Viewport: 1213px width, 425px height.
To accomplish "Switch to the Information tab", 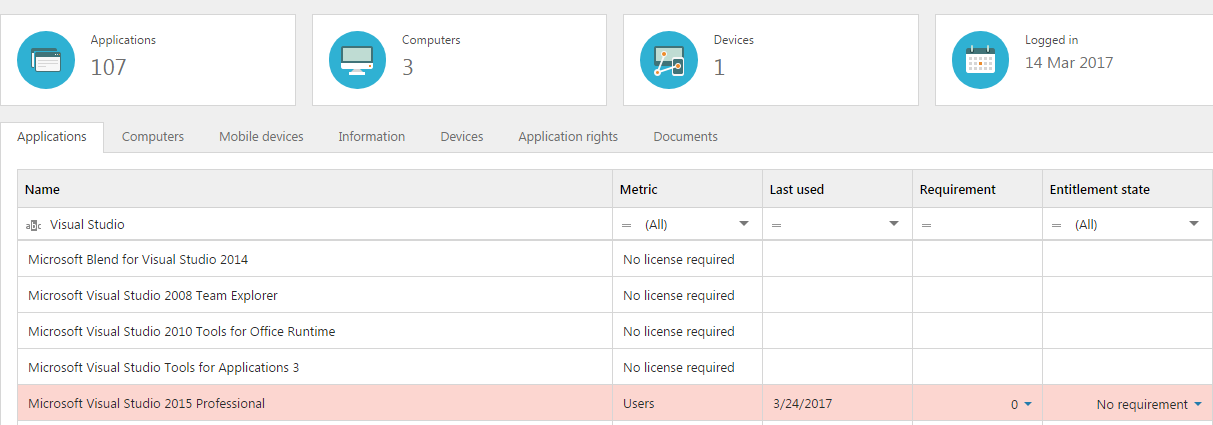I will (372, 137).
